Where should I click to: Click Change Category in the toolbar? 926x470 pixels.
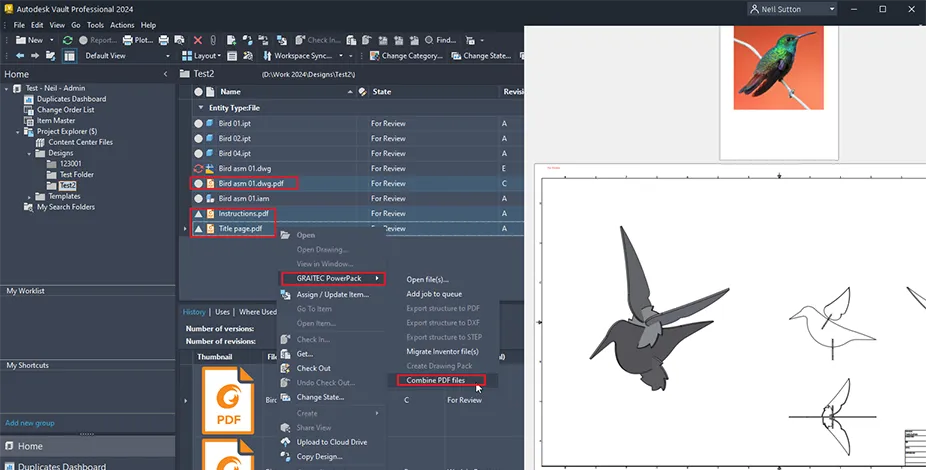(406, 56)
